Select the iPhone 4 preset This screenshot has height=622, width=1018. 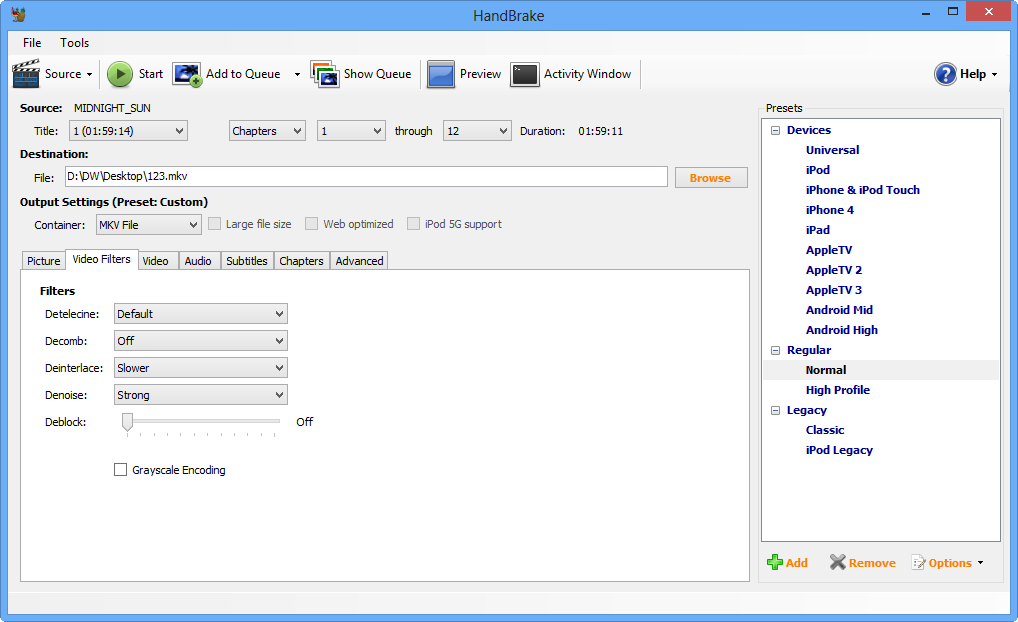pos(829,210)
